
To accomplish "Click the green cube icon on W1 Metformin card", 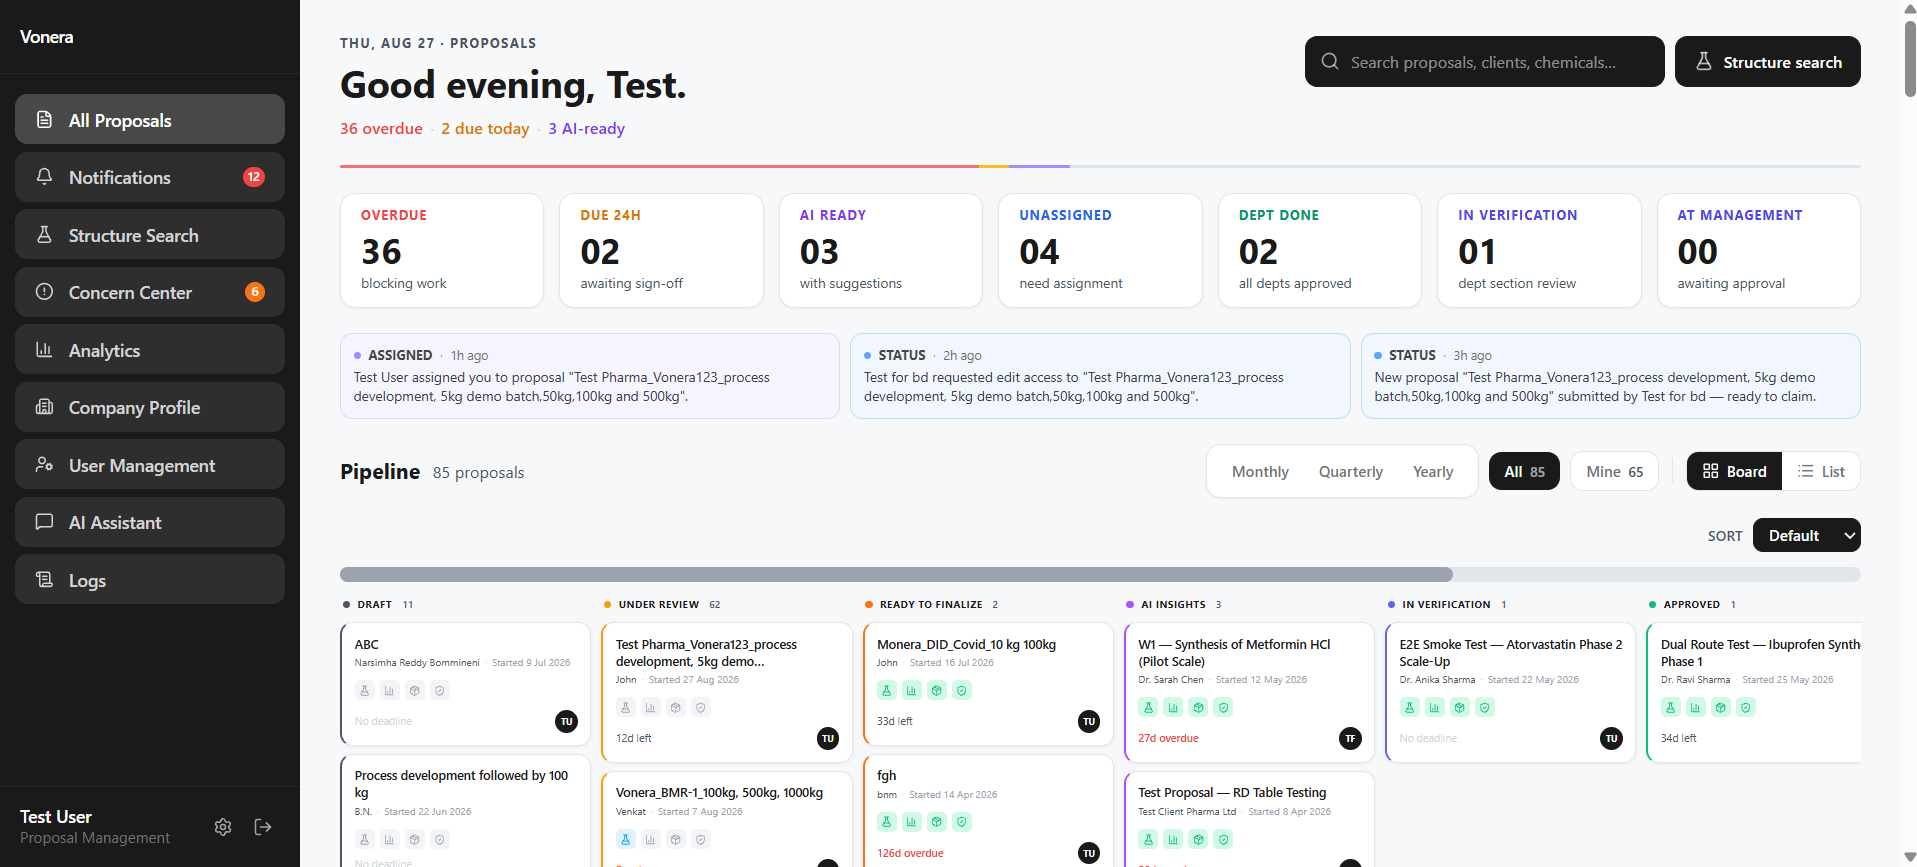I will [1198, 707].
